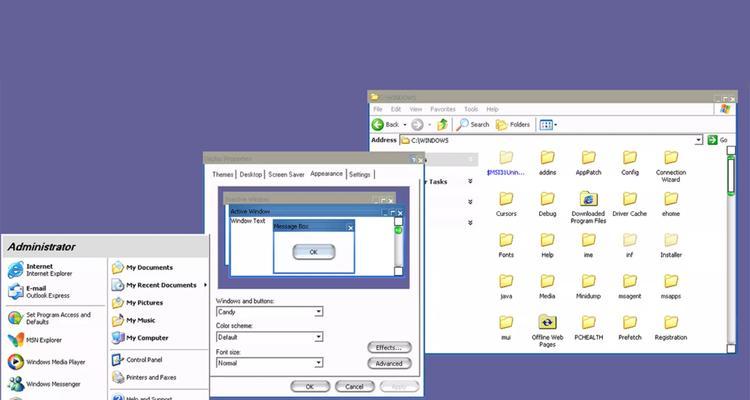Viewport: 750px width, 400px height.
Task: Open Color scheme dropdown
Action: (x=319, y=337)
